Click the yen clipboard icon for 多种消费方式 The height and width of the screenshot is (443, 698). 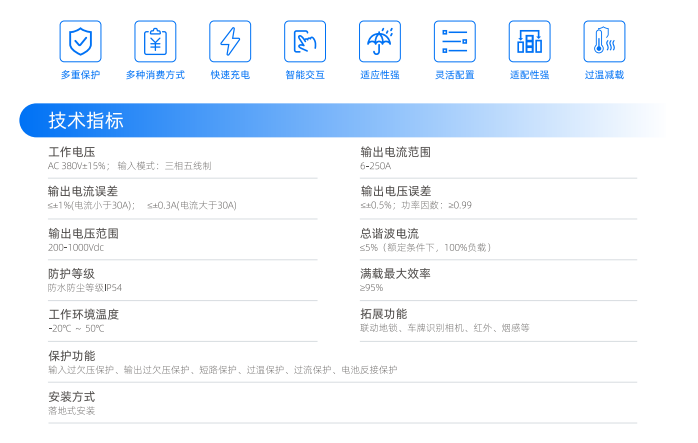pos(155,41)
